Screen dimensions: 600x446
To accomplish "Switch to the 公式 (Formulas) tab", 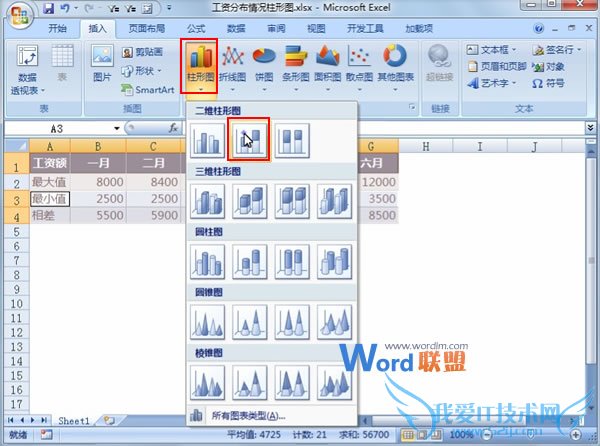I will pyautogui.click(x=196, y=28).
